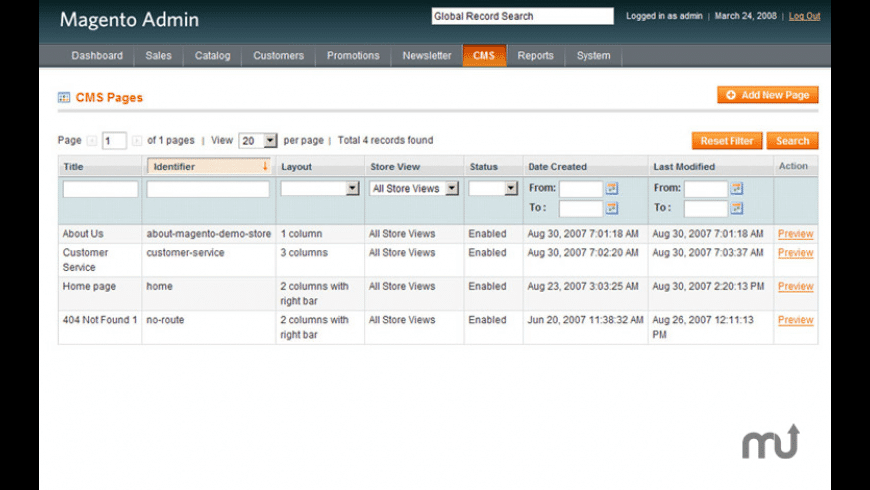This screenshot has width=870, height=490.
Task: Open Date Created From calendar picker
Action: (x=612, y=188)
